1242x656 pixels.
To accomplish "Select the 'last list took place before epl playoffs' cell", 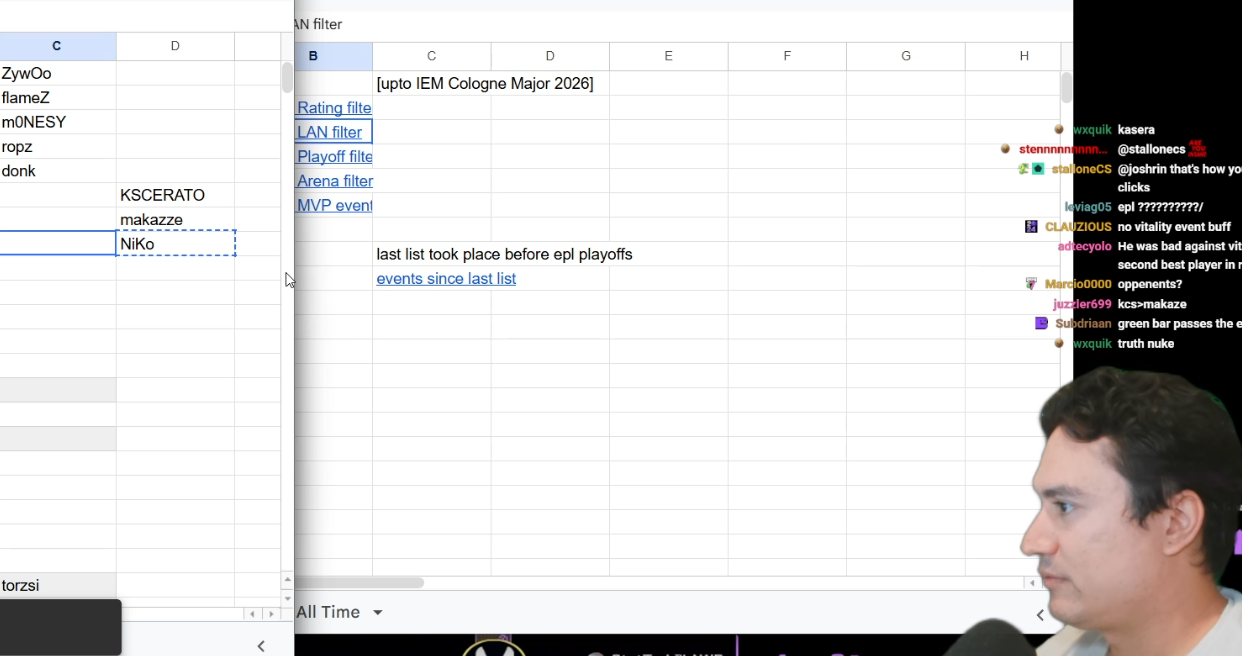I will coord(504,254).
